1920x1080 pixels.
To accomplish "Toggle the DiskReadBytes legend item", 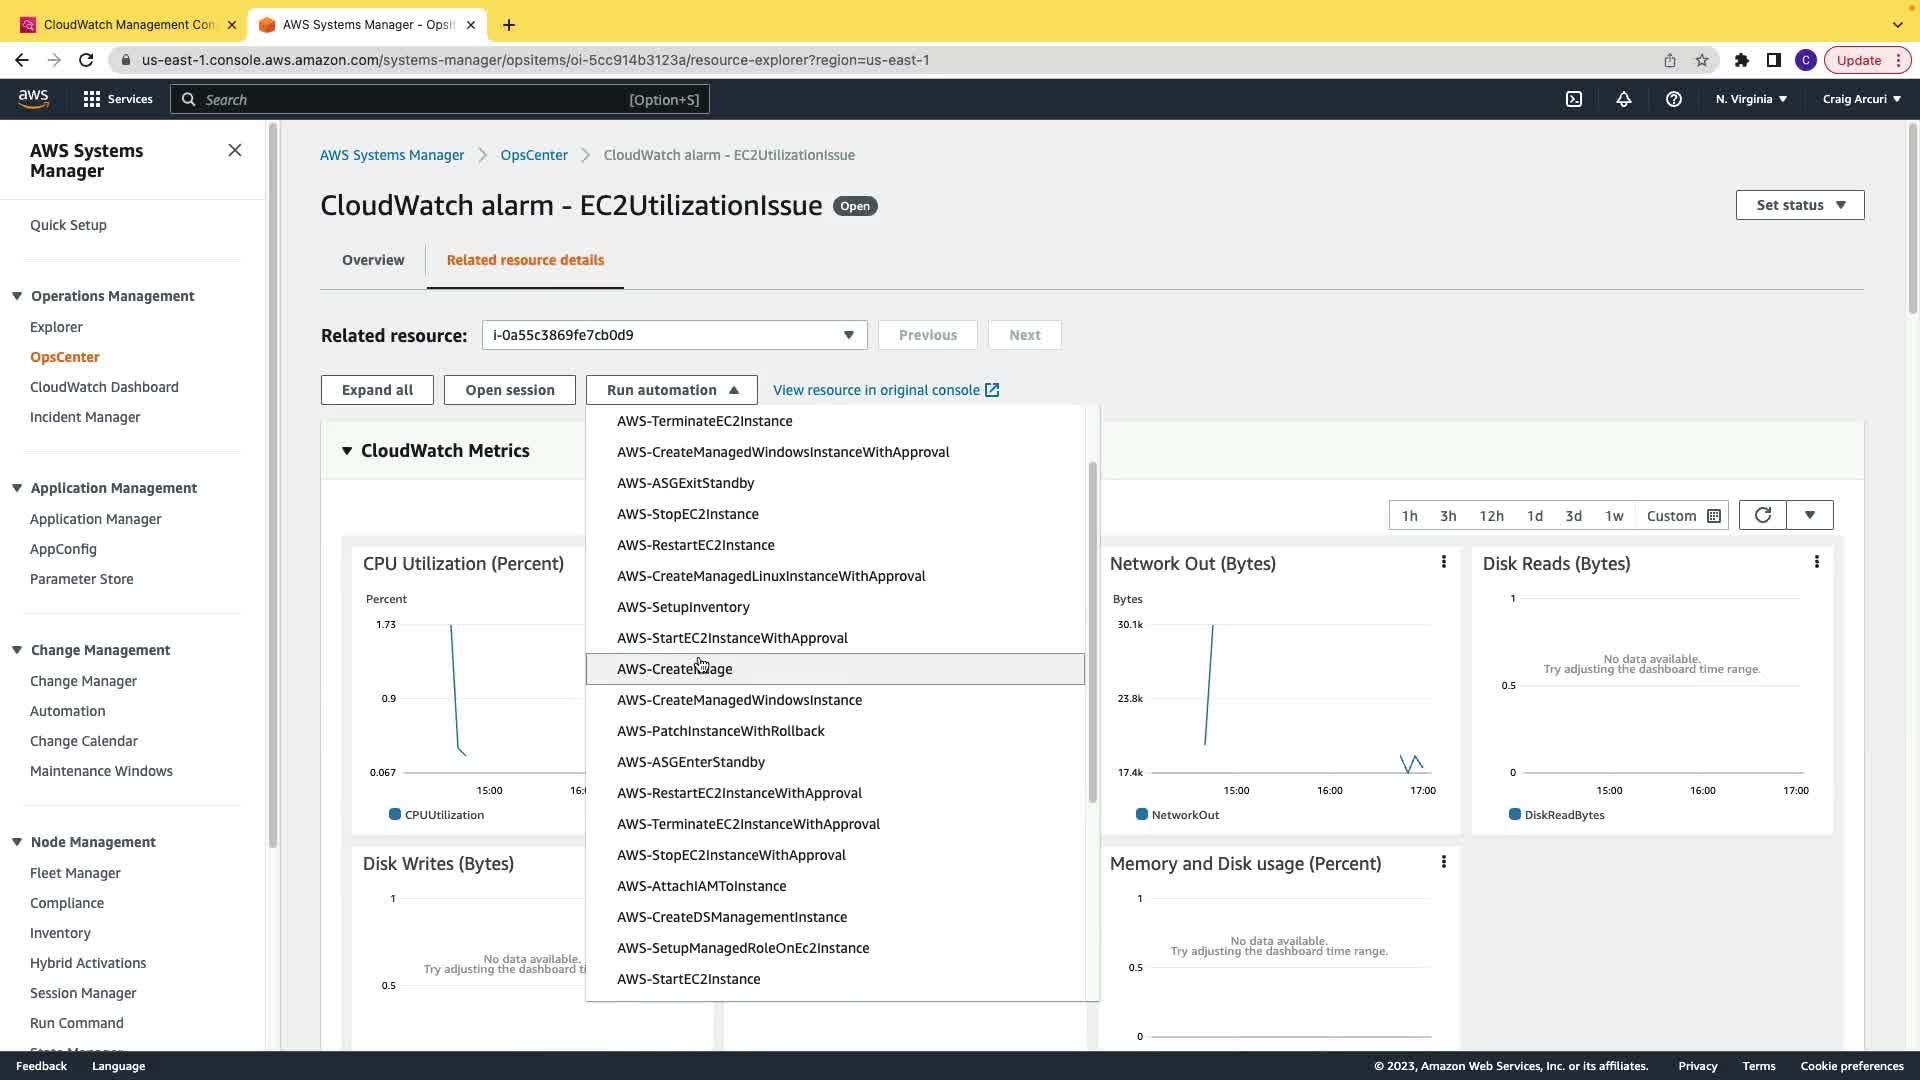I will pyautogui.click(x=1563, y=815).
